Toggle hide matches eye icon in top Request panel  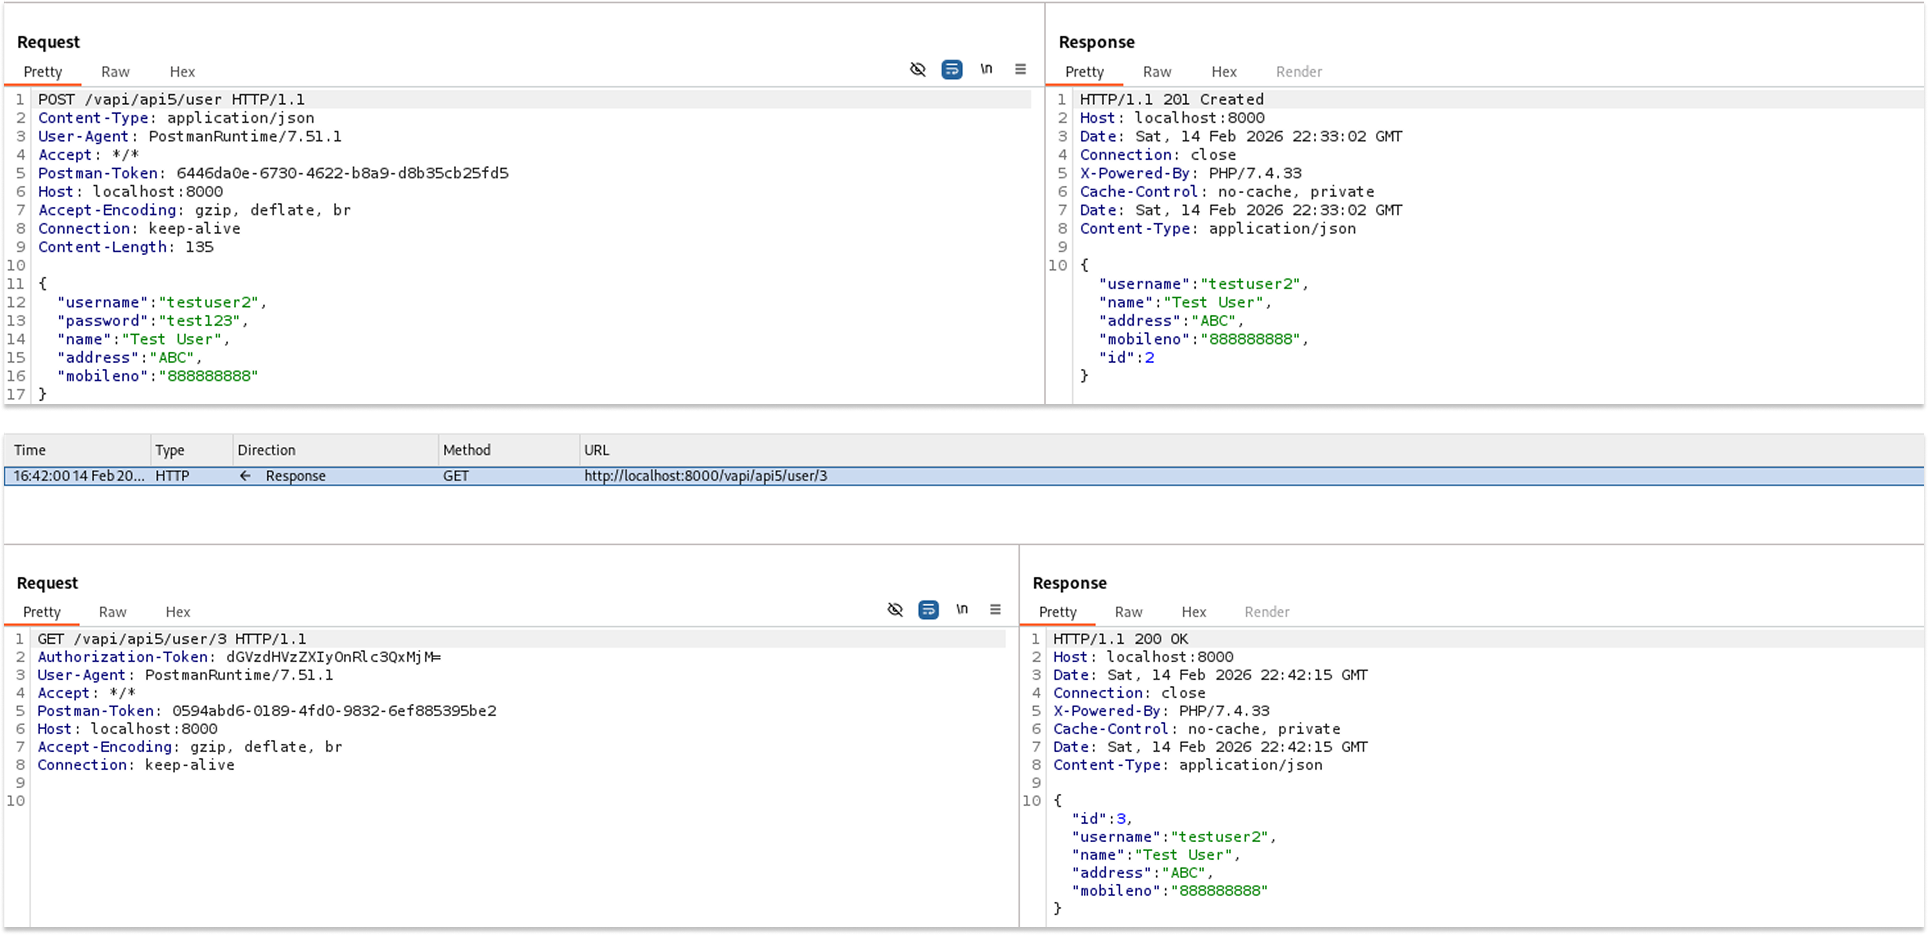917,69
